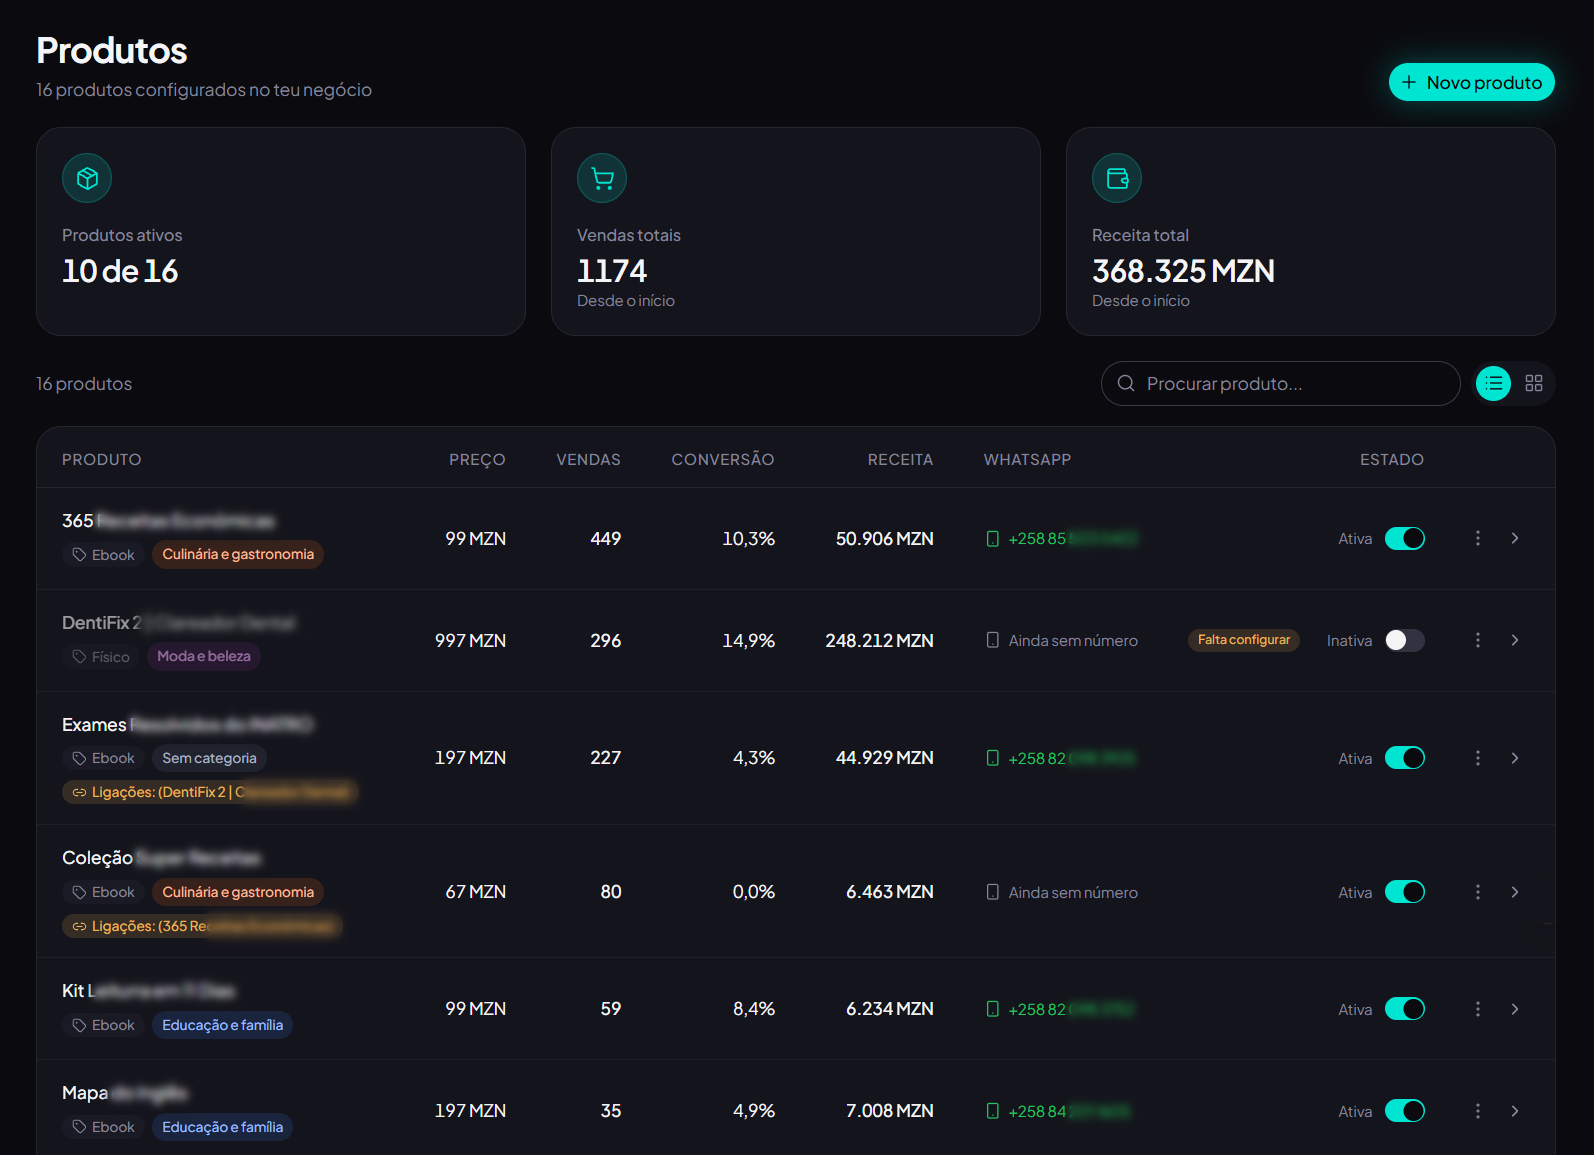This screenshot has width=1594, height=1155.
Task: Toggle the Mapa product status switch
Action: (1405, 1111)
